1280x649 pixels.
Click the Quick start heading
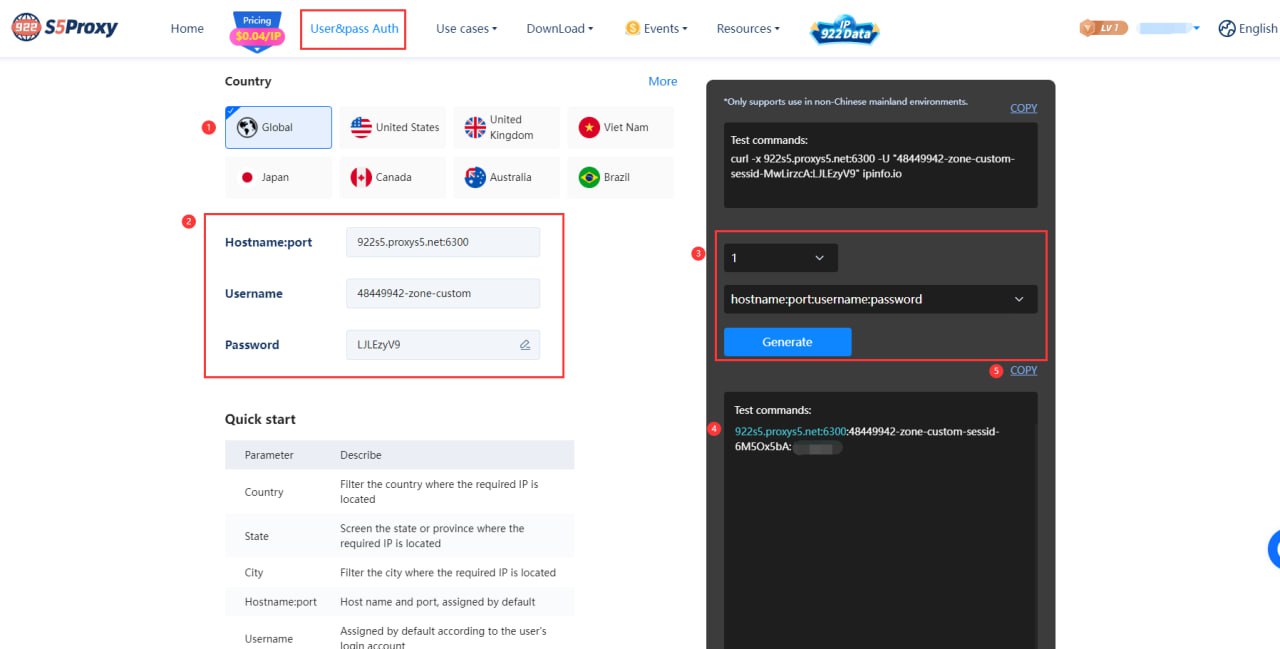[260, 419]
